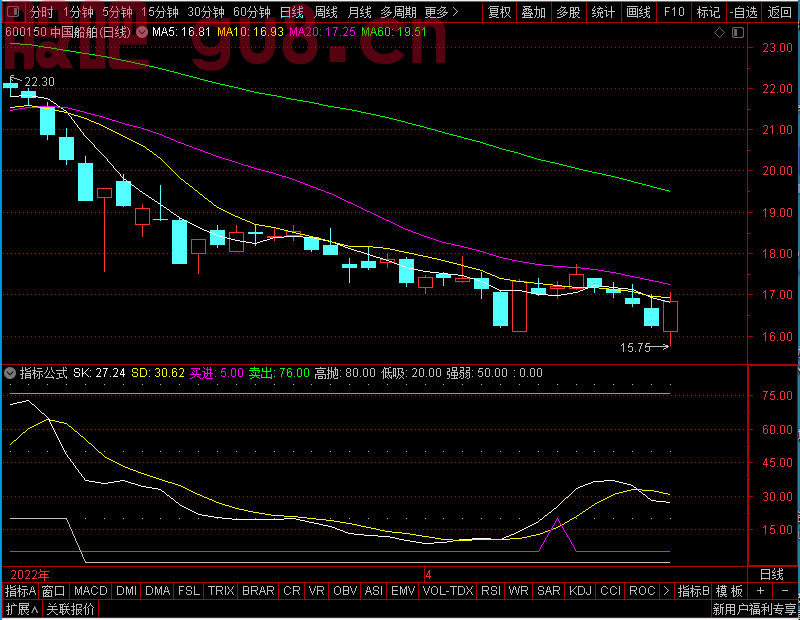The image size is (800, 620).
Task: Click the 返回 back button
Action: (780, 12)
